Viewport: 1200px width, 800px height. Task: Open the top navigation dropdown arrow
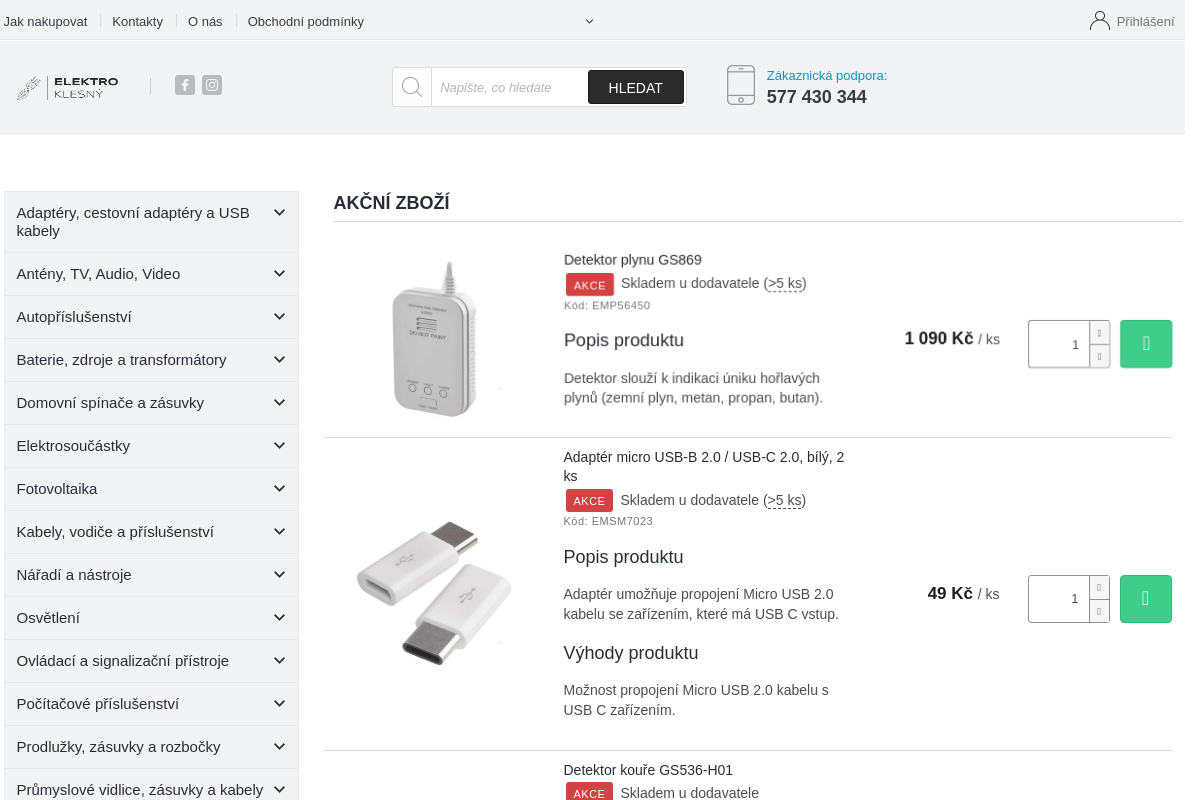click(589, 21)
